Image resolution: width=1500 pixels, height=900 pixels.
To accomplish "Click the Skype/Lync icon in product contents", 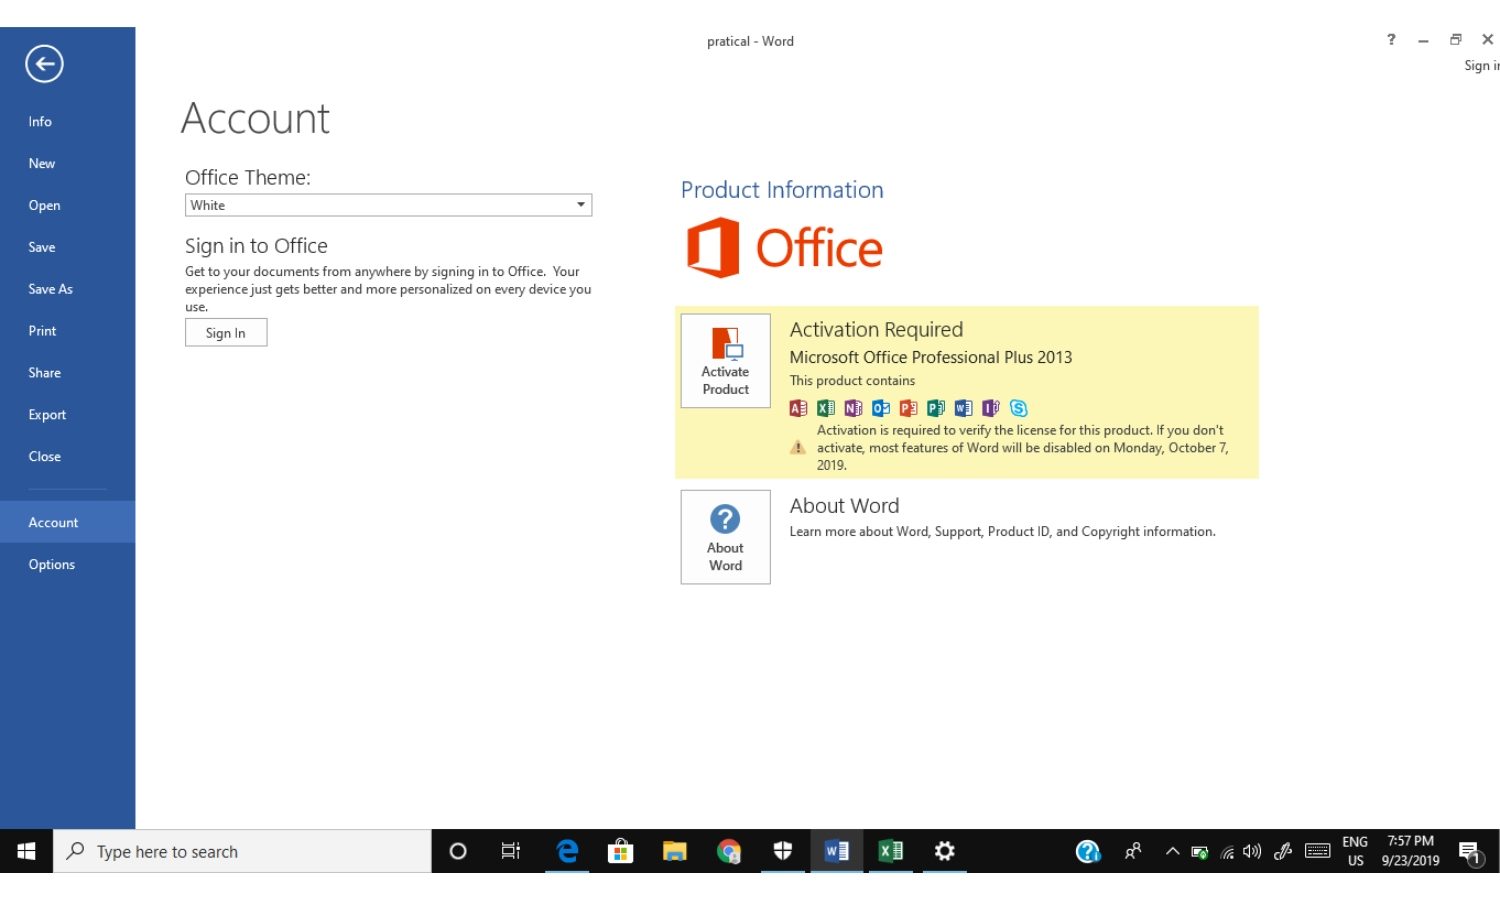I will tap(1018, 408).
